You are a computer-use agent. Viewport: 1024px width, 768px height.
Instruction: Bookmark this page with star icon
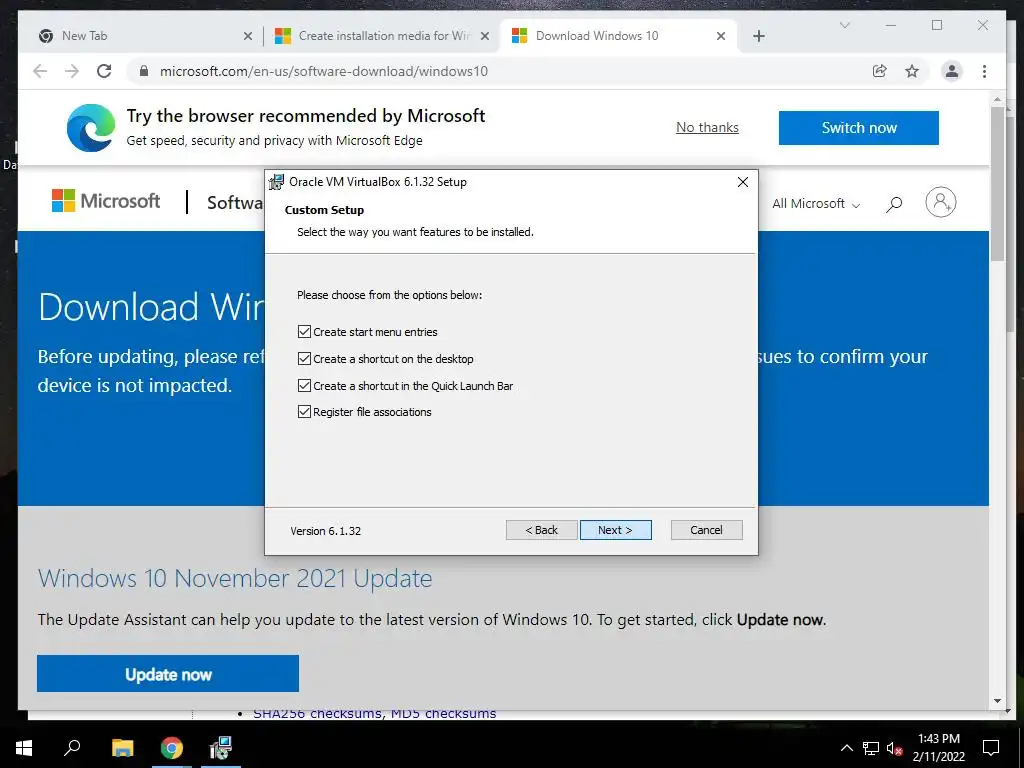tap(912, 71)
